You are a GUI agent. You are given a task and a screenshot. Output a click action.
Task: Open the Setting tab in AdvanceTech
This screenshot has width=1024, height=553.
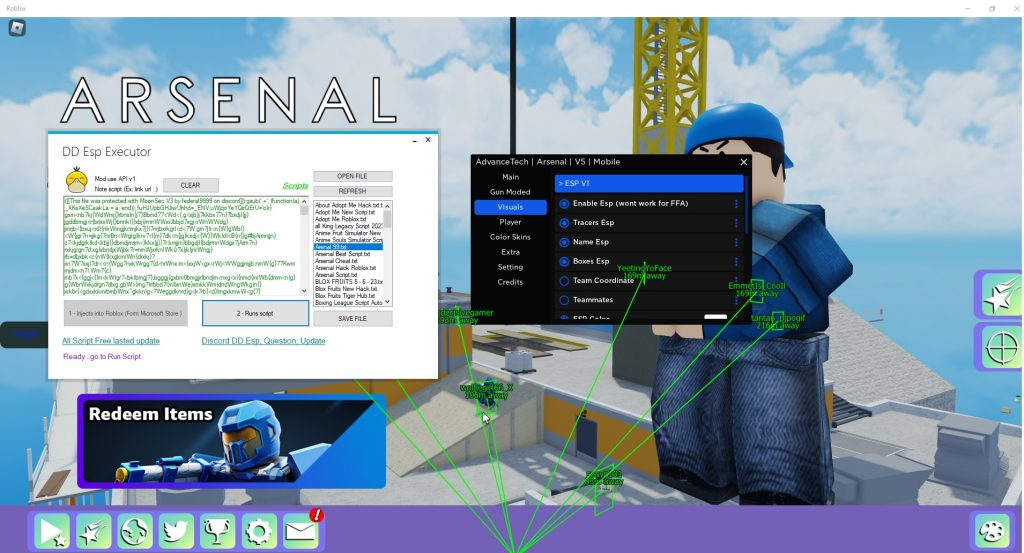click(x=511, y=267)
